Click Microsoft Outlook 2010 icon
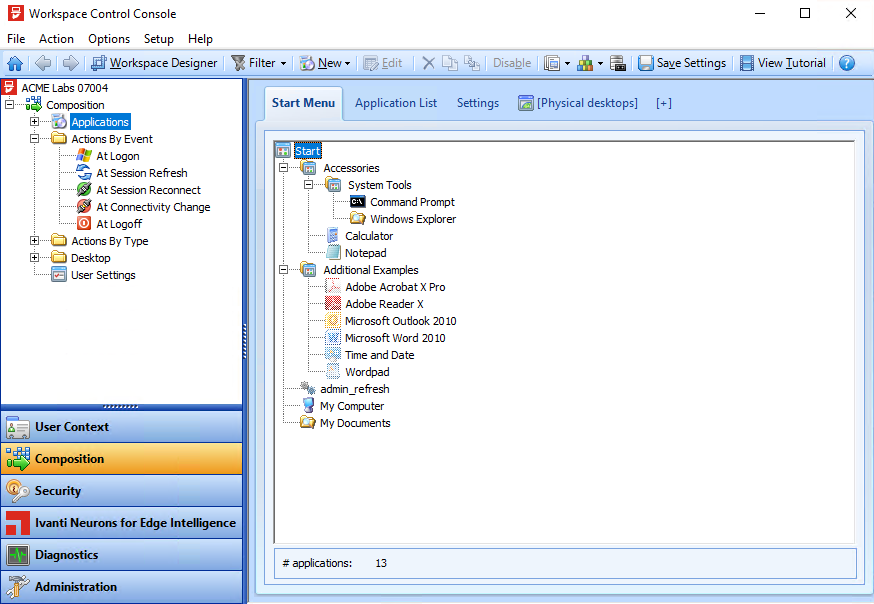The width and height of the screenshot is (874, 604). [333, 321]
